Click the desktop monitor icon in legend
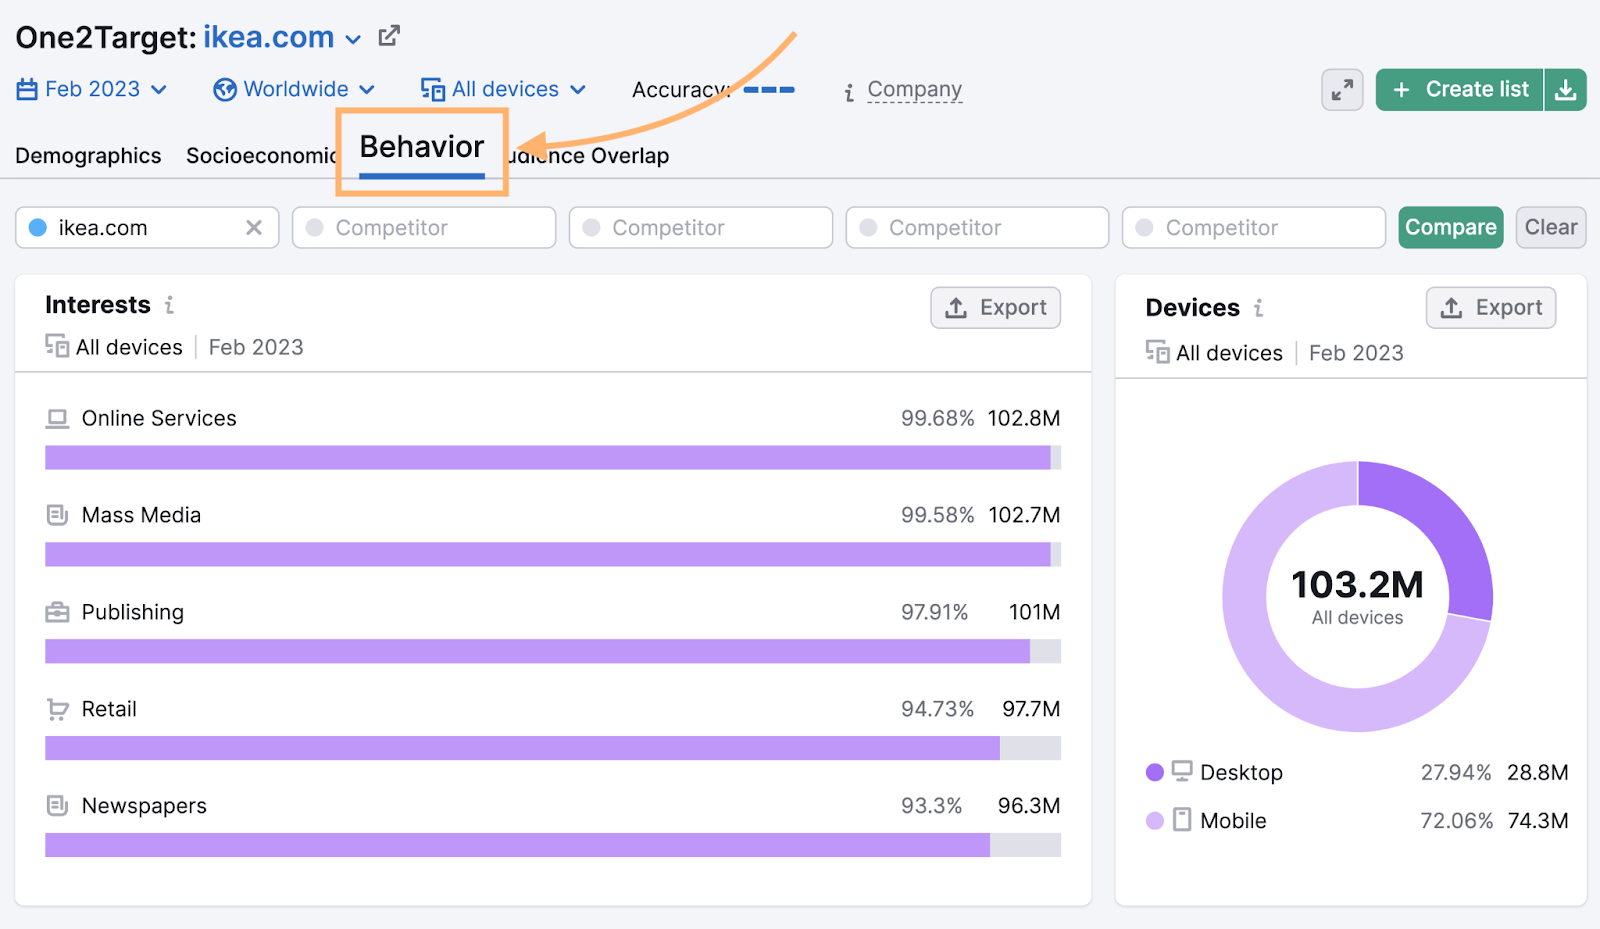This screenshot has width=1600, height=929. pyautogui.click(x=1182, y=771)
